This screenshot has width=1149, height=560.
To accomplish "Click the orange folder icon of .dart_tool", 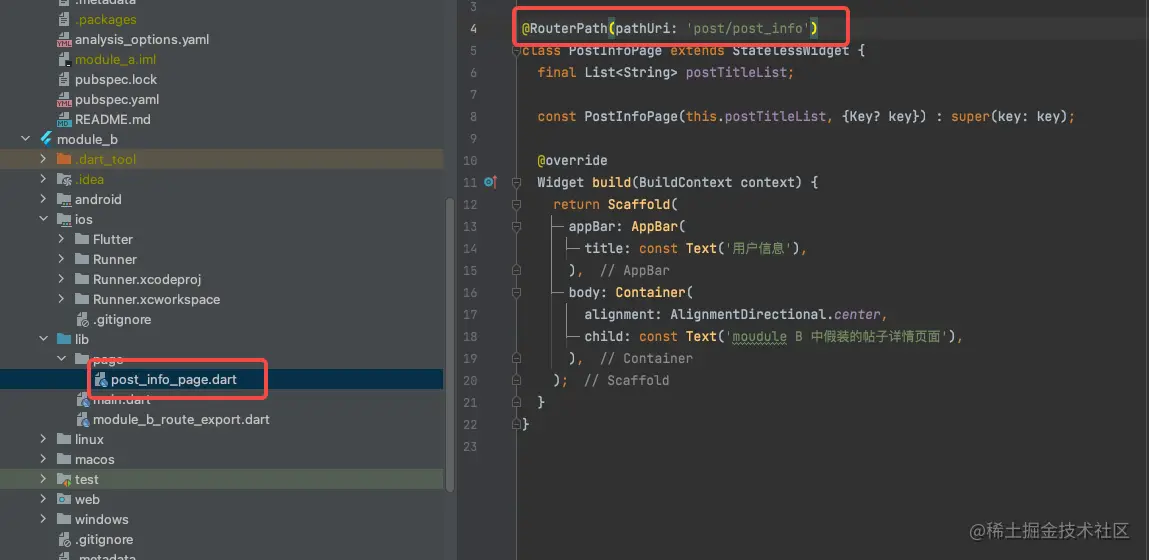I will (x=64, y=159).
